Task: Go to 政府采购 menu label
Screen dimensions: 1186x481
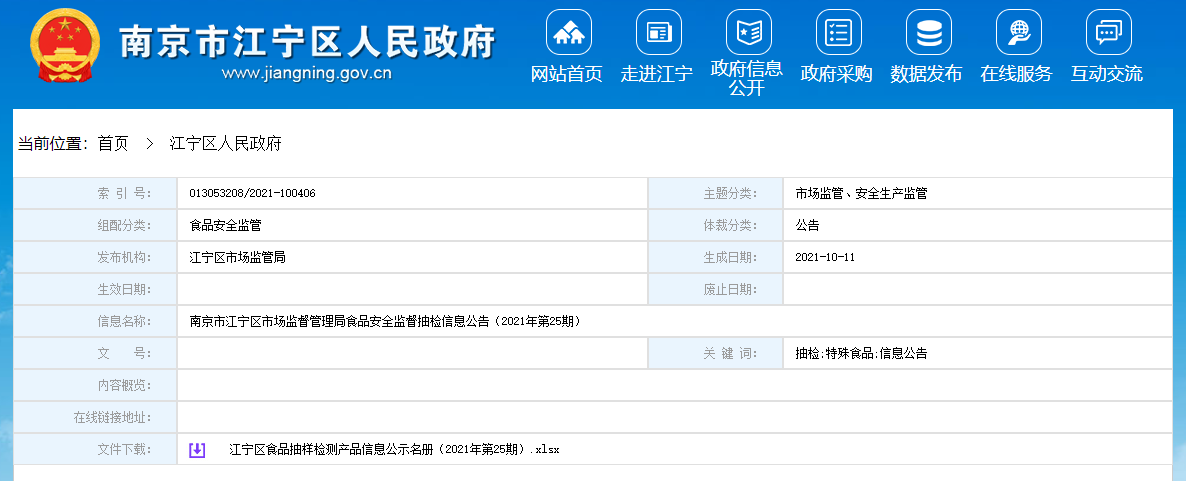Action: pos(837,74)
